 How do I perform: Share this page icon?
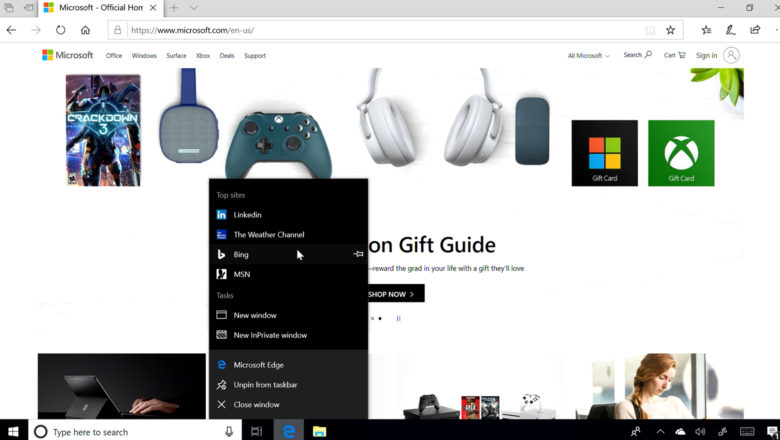pos(755,30)
